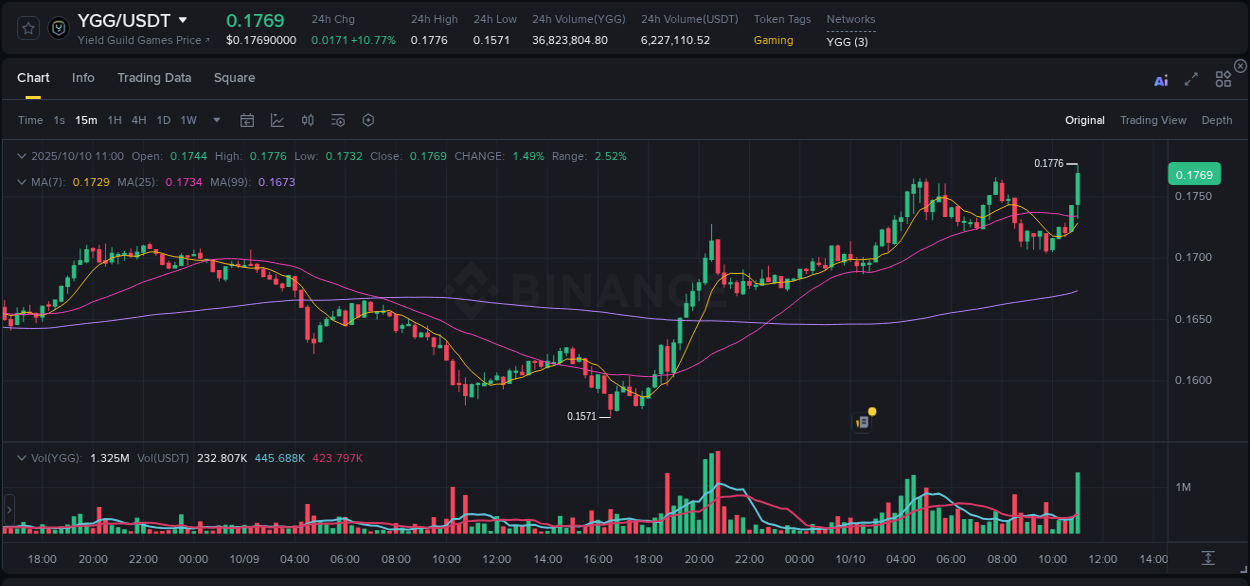Click the Trading View chart option

pyautogui.click(x=1152, y=120)
